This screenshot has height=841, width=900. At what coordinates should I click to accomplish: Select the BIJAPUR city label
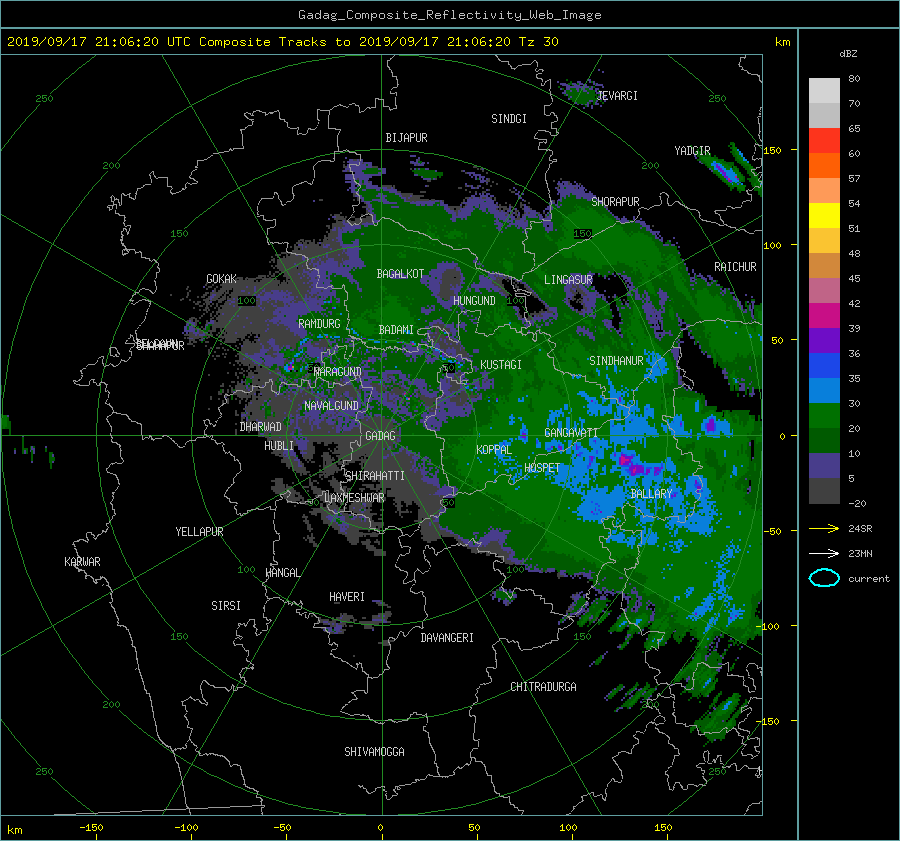406,138
